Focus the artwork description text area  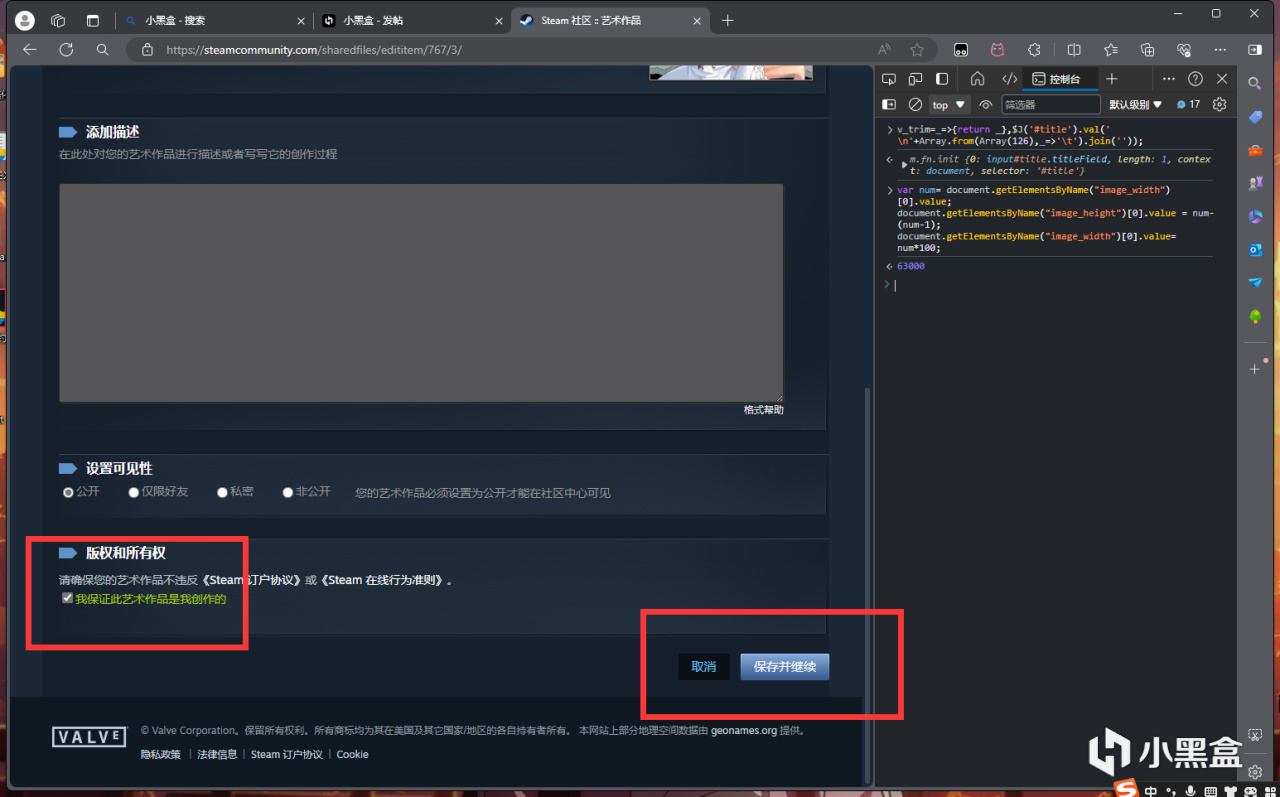pos(421,293)
